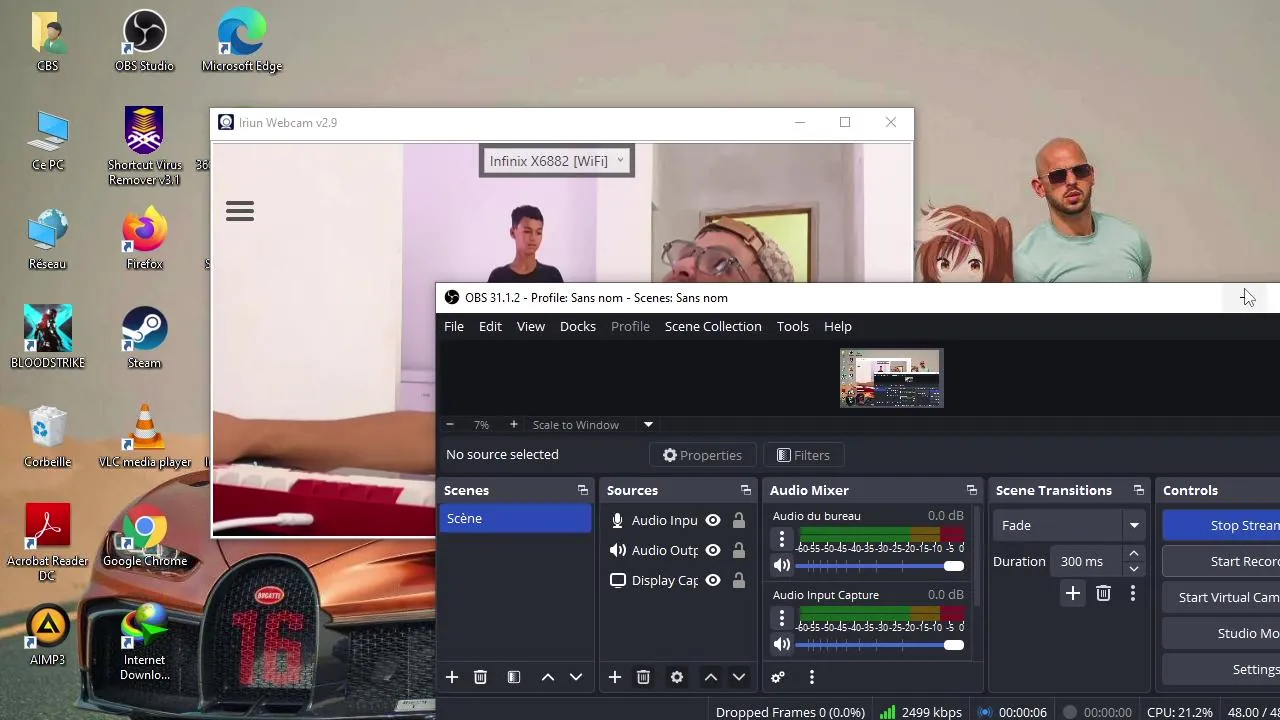Viewport: 1280px width, 720px height.
Task: Hide the Audio Output source
Action: click(x=713, y=550)
